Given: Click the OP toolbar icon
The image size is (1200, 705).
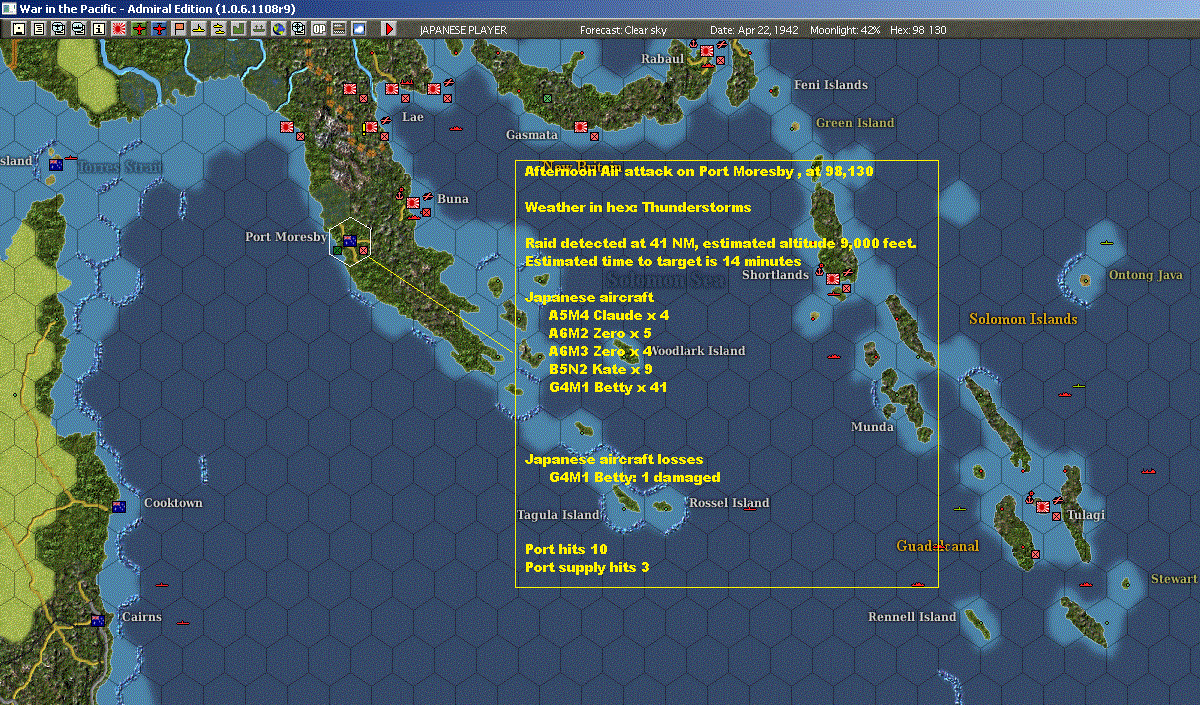Looking at the screenshot, I should pyautogui.click(x=319, y=29).
